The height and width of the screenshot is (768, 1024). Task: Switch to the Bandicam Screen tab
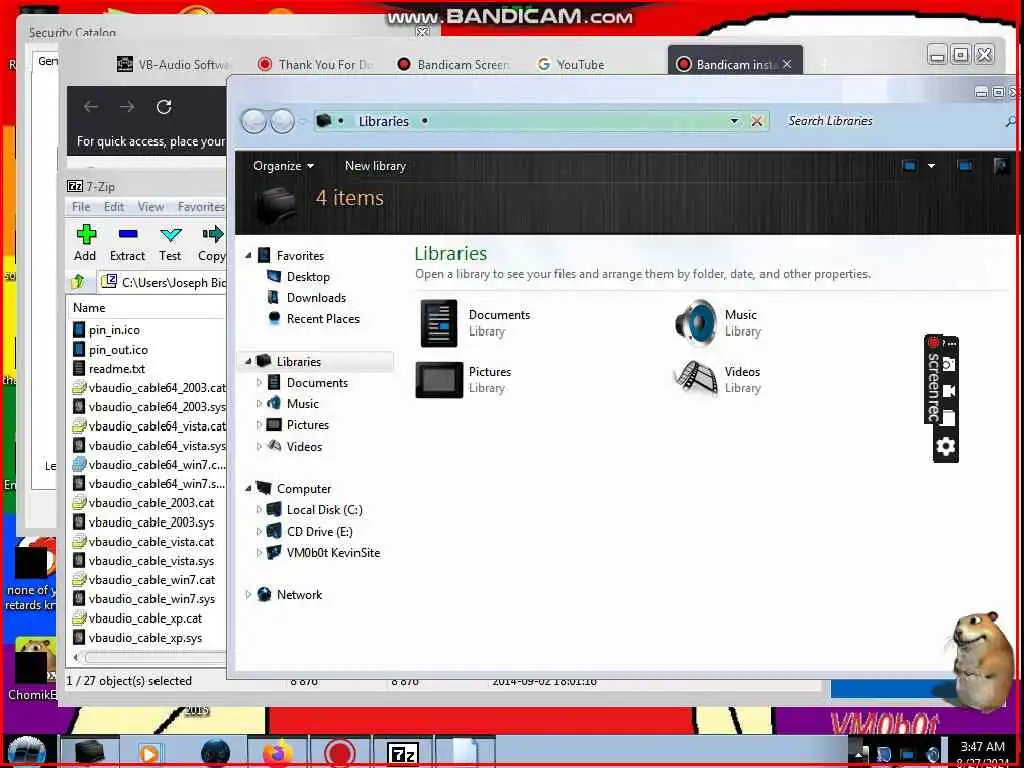tap(454, 64)
